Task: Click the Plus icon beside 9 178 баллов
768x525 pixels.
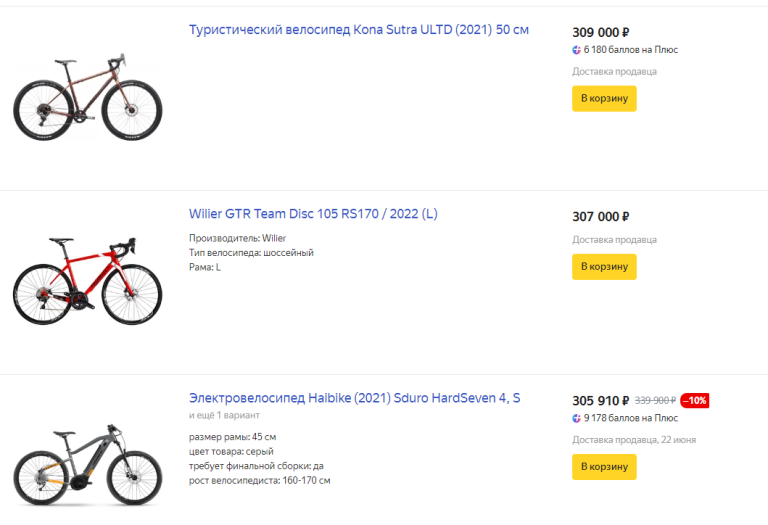Action: 577,418
